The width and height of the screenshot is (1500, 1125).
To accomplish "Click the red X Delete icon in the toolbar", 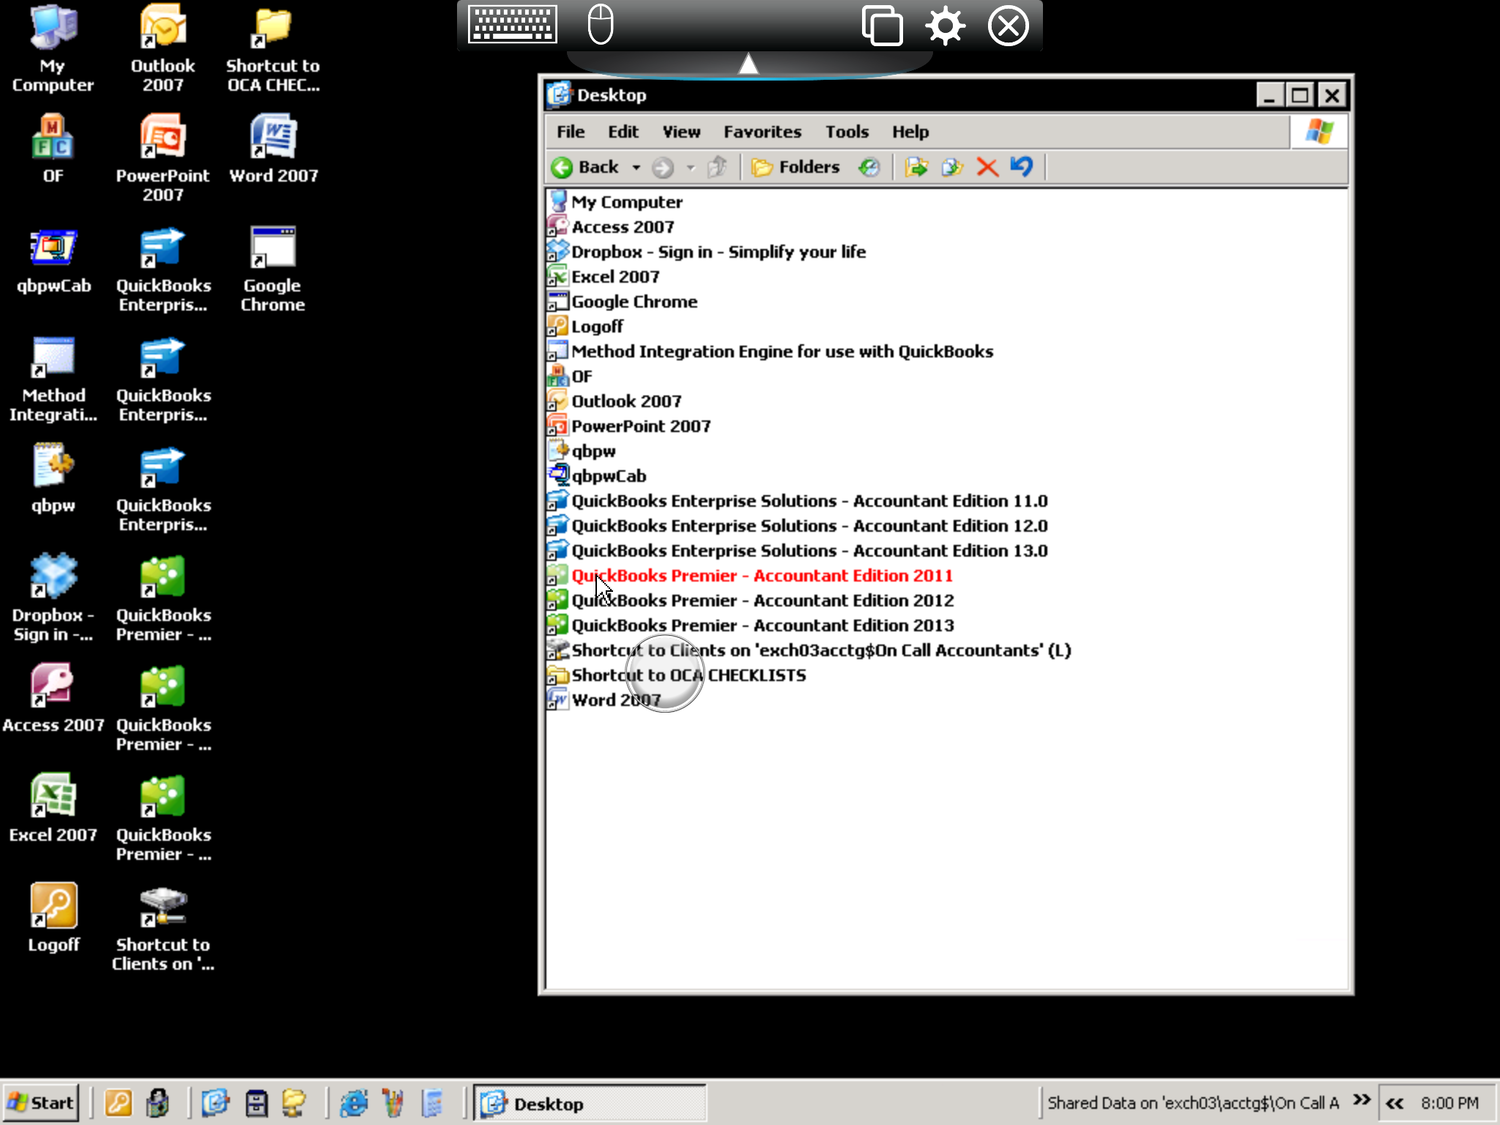I will [987, 167].
